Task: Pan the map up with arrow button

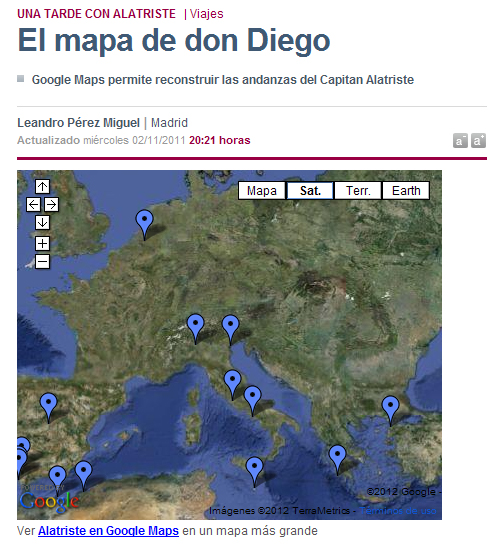Action: coord(42,186)
